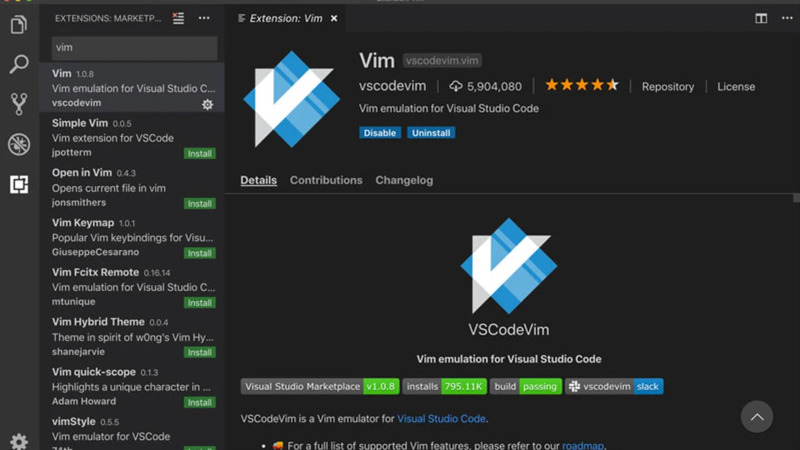The height and width of the screenshot is (450, 800).
Task: Disable the Vim extension
Action: click(380, 133)
